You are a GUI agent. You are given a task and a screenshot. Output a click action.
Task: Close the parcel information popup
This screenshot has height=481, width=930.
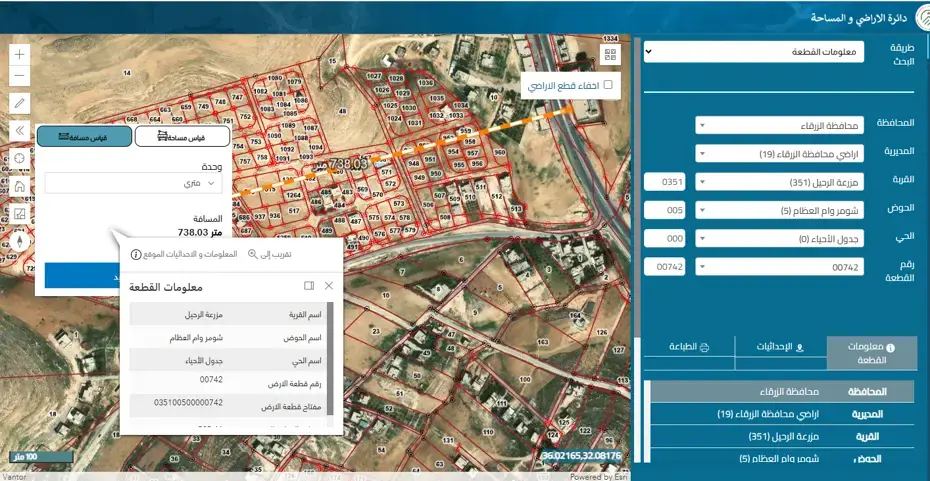point(329,286)
